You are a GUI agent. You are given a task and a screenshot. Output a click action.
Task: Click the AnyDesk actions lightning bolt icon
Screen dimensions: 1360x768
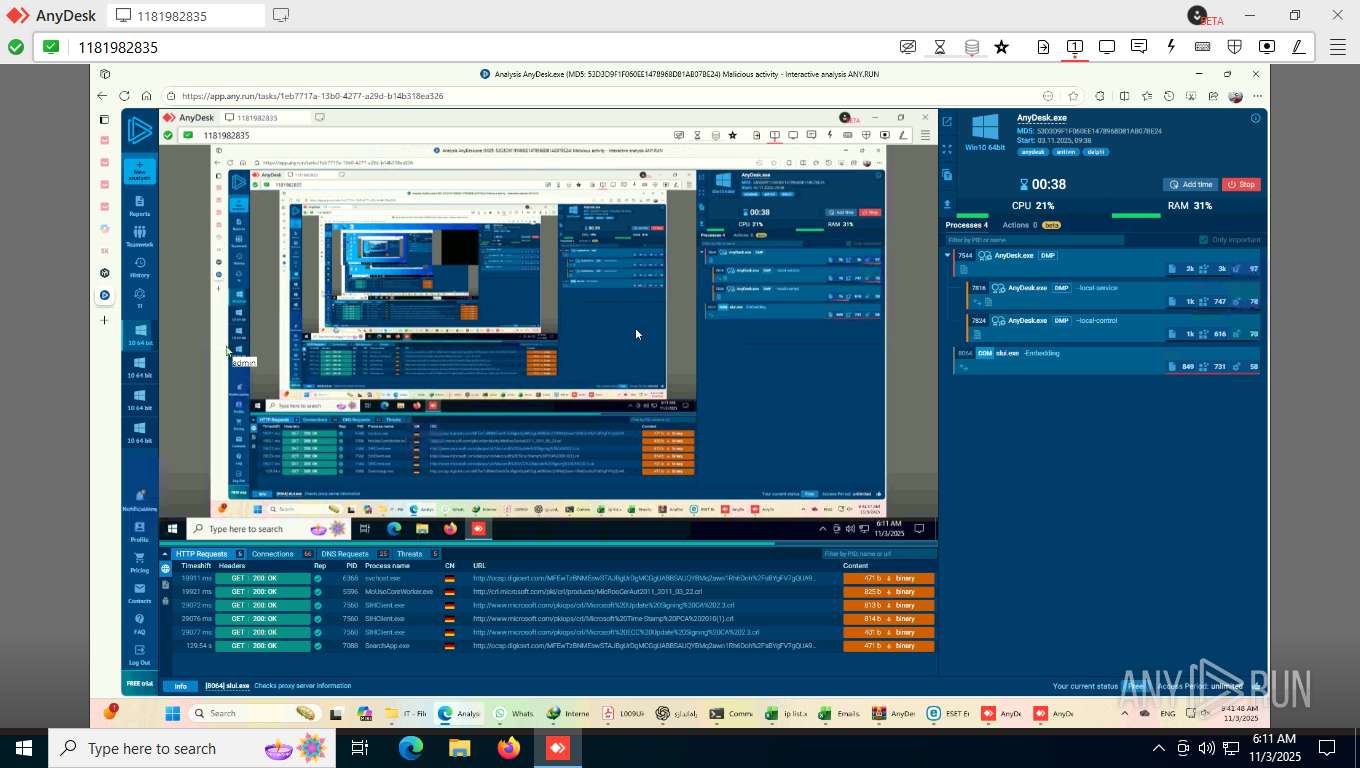[1171, 47]
